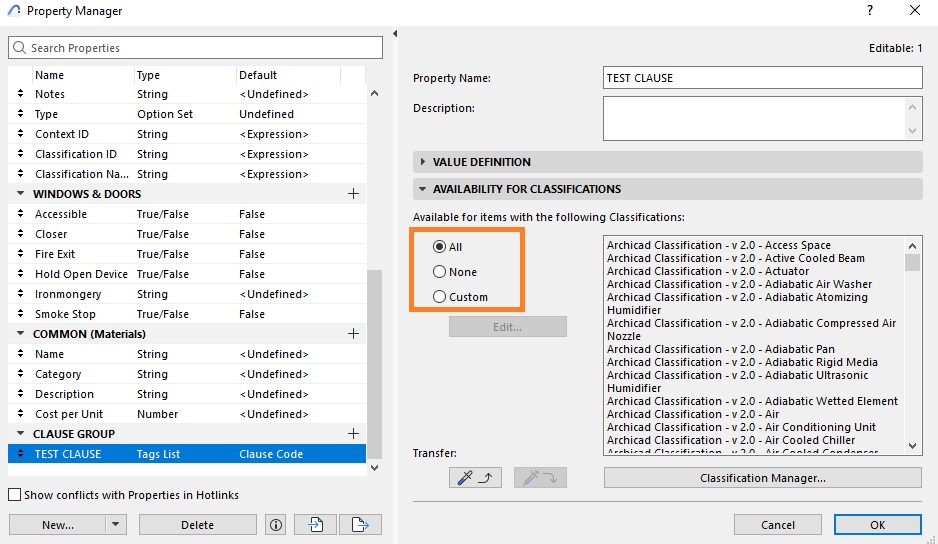Click the Search Properties field
The image size is (938, 544).
pyautogui.click(x=196, y=48)
